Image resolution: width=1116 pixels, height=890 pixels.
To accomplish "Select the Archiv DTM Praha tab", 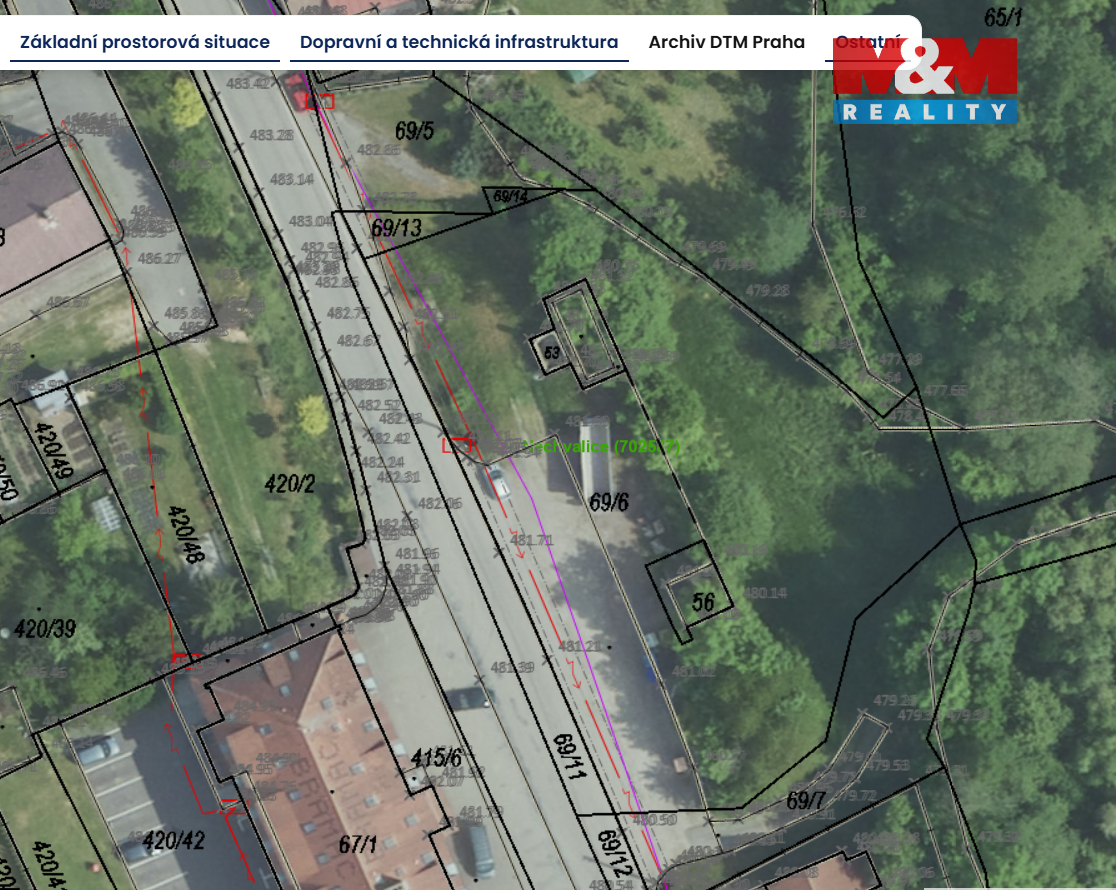I will click(x=726, y=42).
